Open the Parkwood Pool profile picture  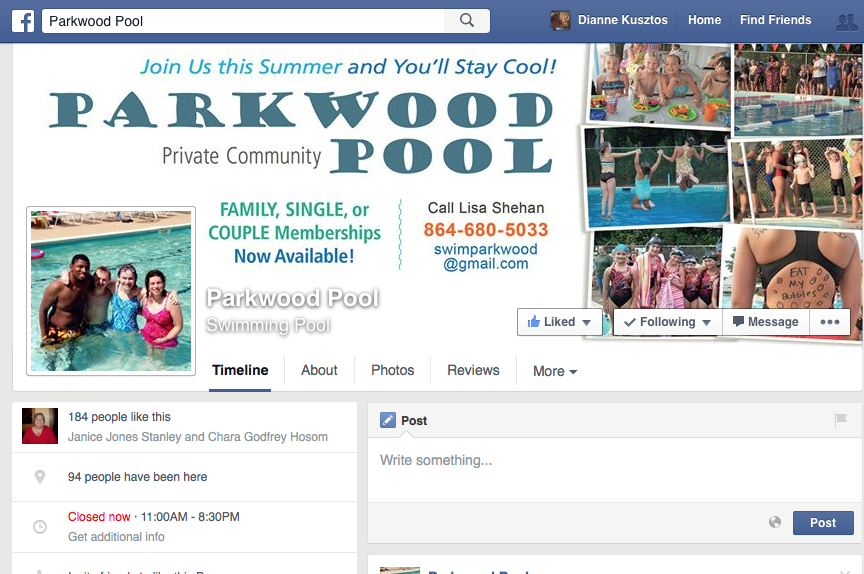pyautogui.click(x=111, y=291)
